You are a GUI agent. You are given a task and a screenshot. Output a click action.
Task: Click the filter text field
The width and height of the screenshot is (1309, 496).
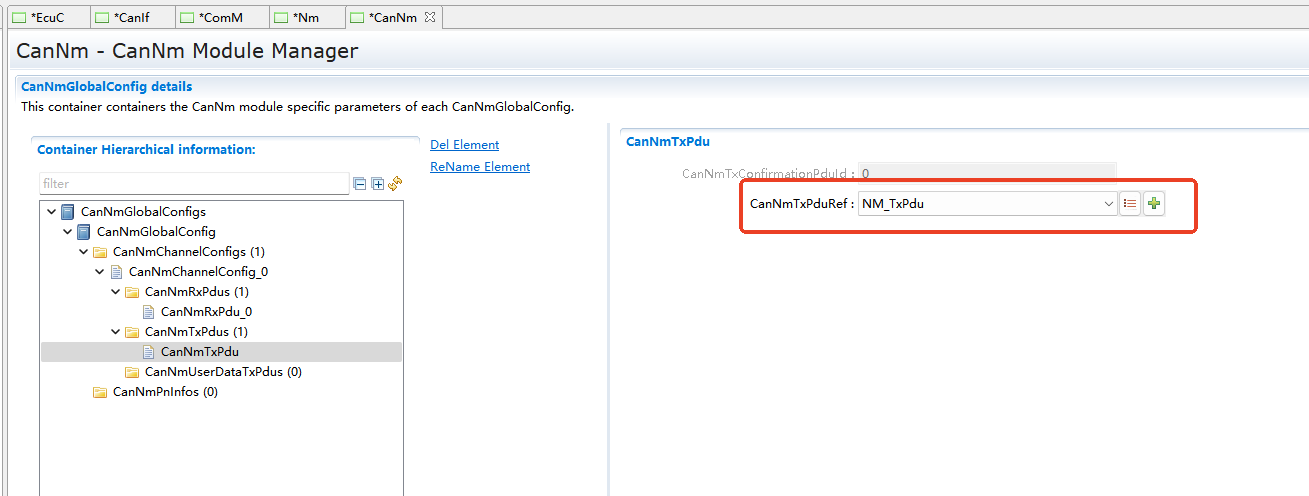[x=194, y=184]
